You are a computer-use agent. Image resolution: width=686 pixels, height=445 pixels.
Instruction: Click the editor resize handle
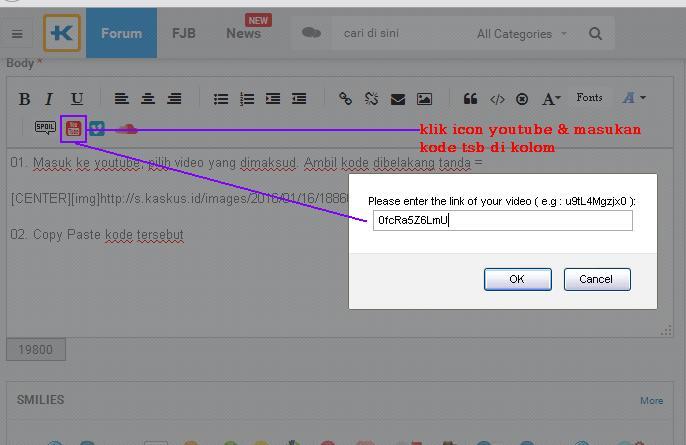666,331
